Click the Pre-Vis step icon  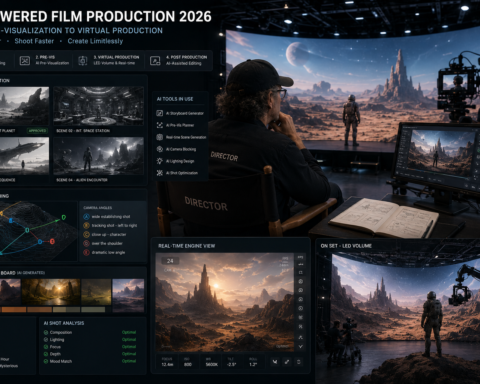(x=25, y=60)
